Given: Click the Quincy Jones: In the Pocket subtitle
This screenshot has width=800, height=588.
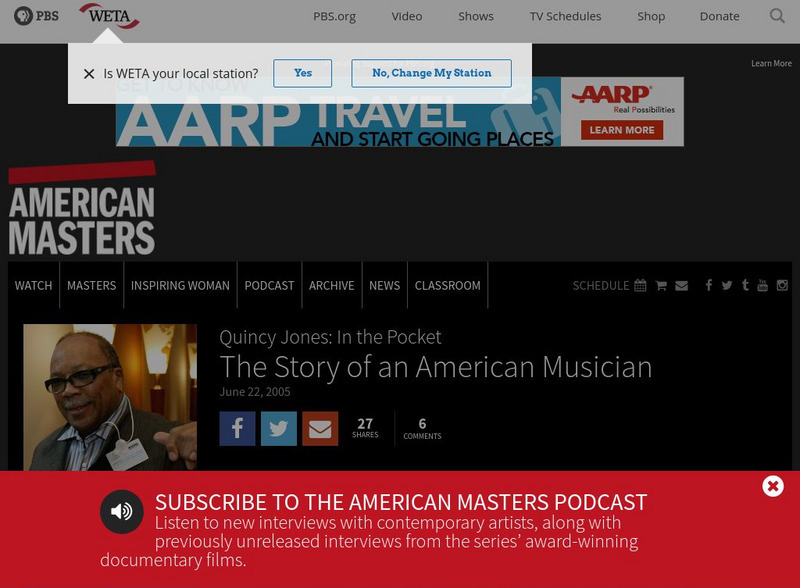Looking at the screenshot, I should point(330,337).
